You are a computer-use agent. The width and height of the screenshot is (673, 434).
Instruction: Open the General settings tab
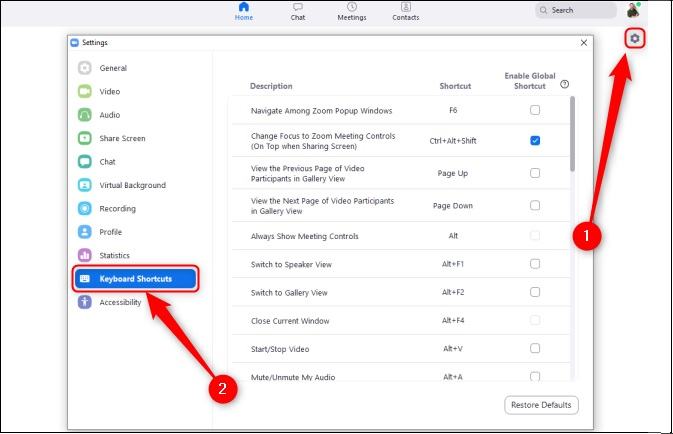tap(136, 68)
